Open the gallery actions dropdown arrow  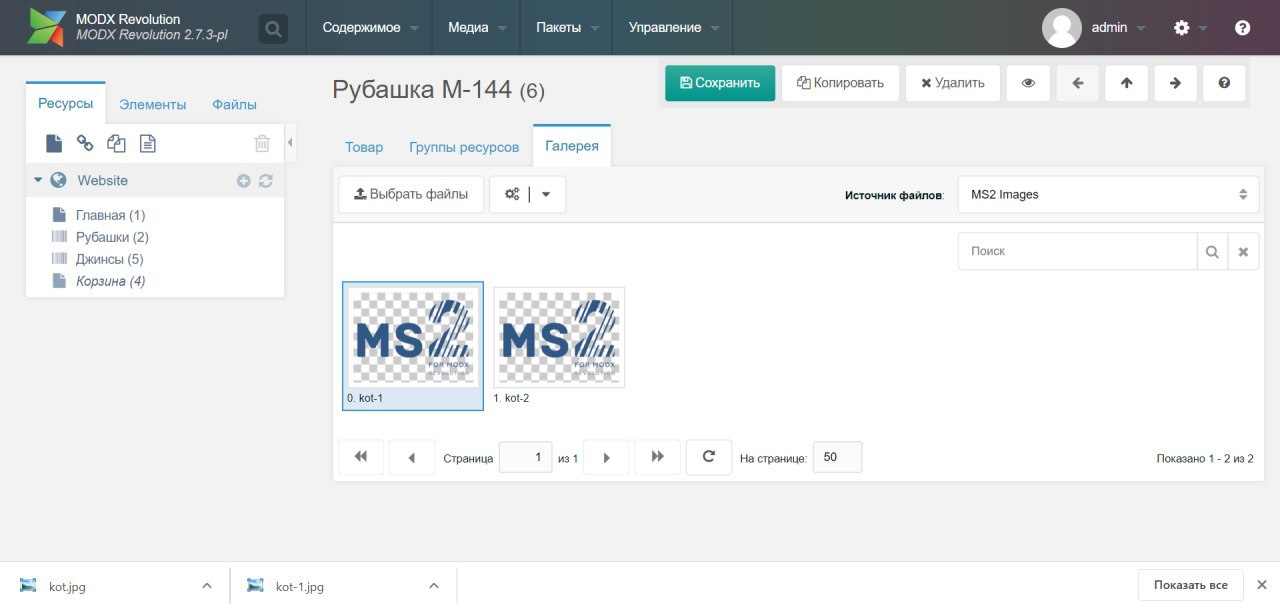click(x=546, y=194)
